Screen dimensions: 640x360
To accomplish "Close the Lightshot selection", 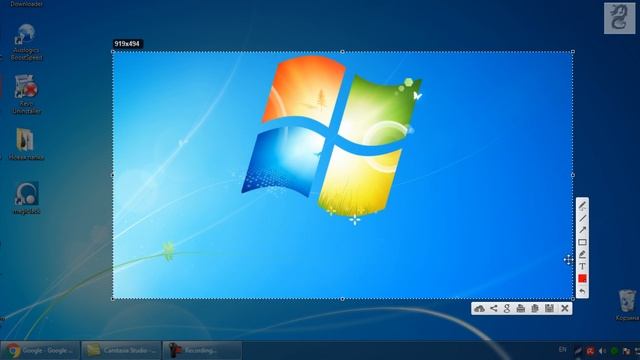I will coord(565,309).
